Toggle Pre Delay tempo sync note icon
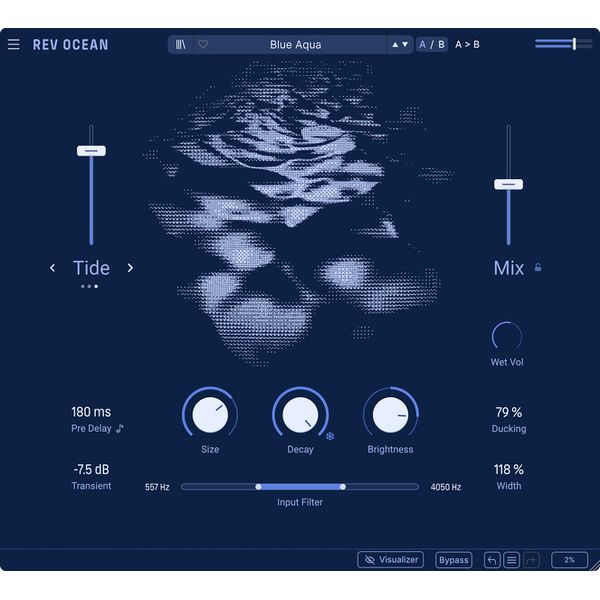The height and width of the screenshot is (600, 600). 120,428
